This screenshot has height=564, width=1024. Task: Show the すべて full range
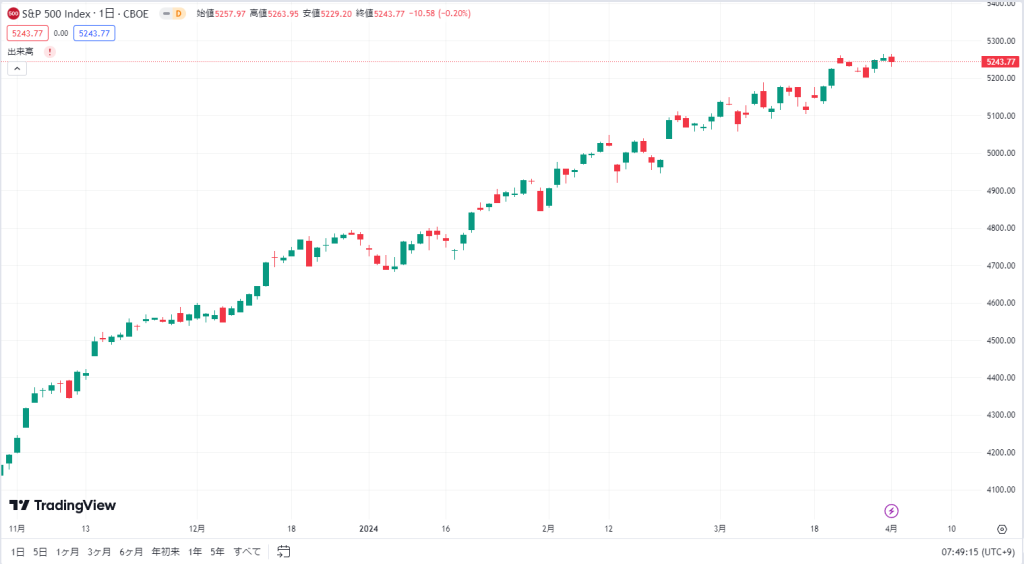point(247,552)
